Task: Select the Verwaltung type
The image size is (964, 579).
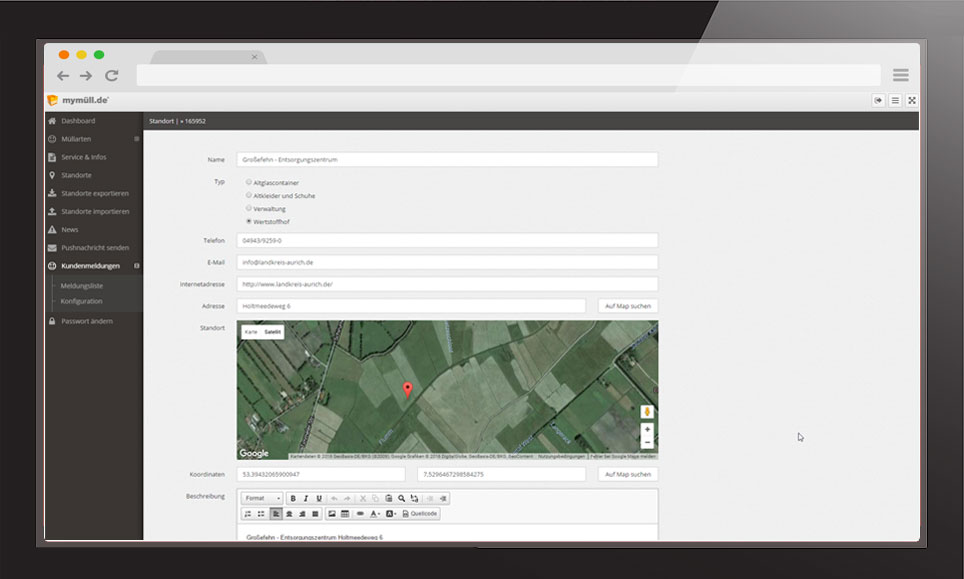Action: [248, 208]
